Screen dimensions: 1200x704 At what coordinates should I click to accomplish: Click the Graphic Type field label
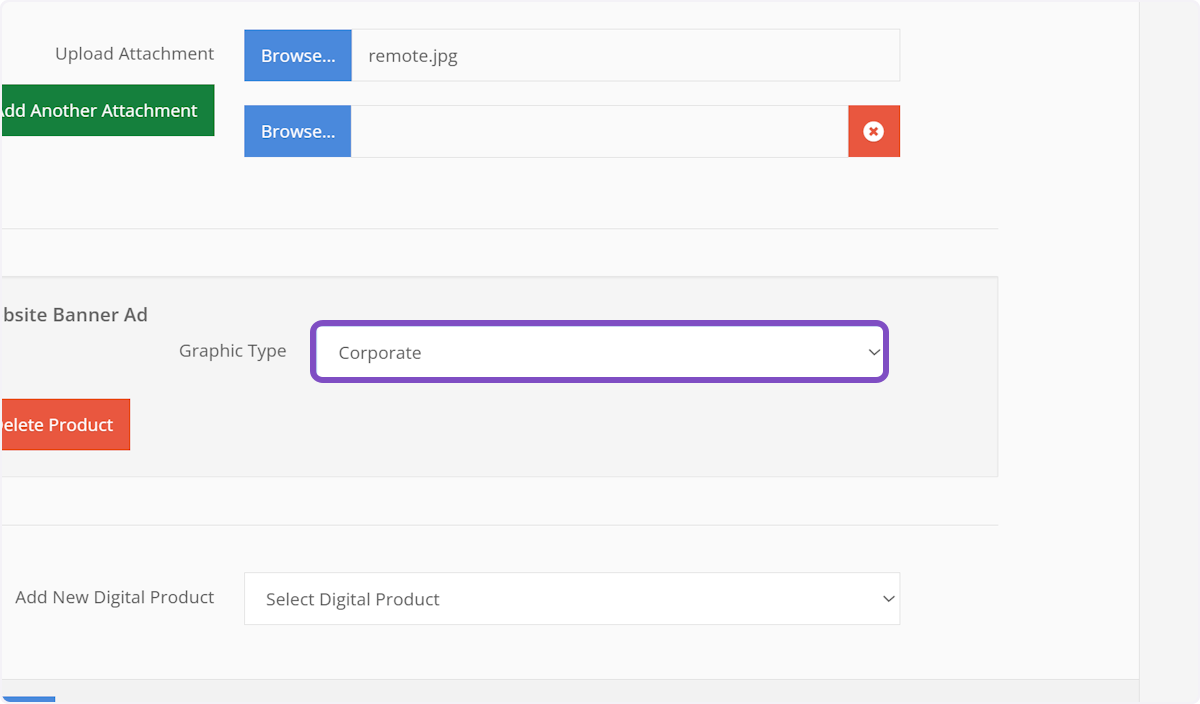point(232,351)
